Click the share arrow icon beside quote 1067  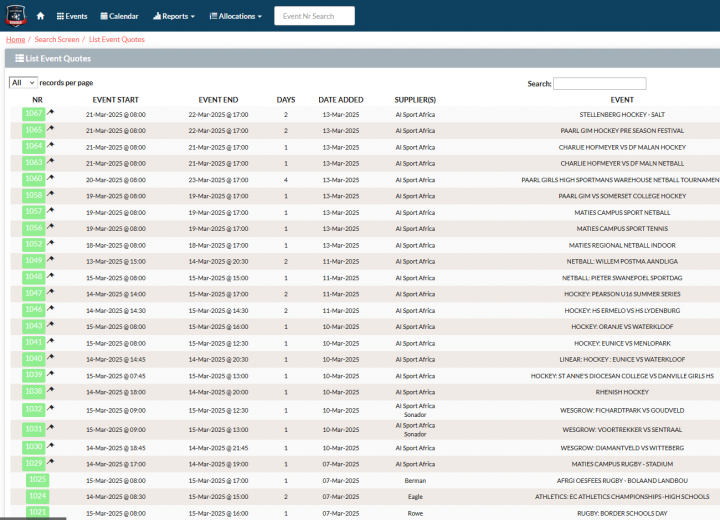click(x=51, y=112)
